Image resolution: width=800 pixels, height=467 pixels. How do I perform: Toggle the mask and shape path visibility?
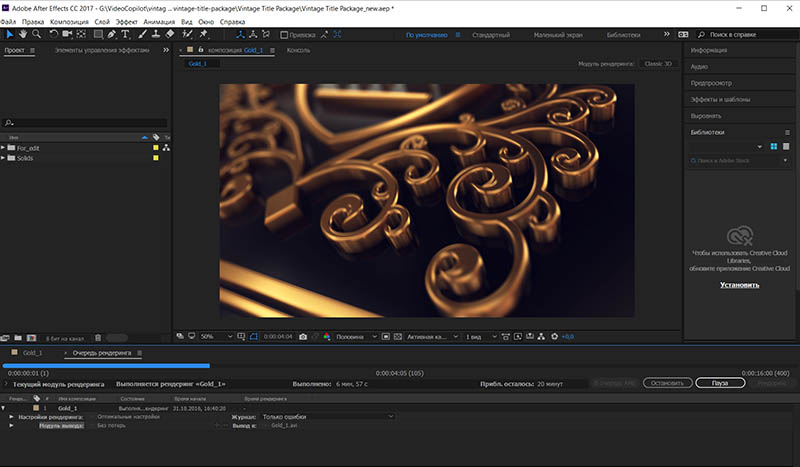point(254,337)
